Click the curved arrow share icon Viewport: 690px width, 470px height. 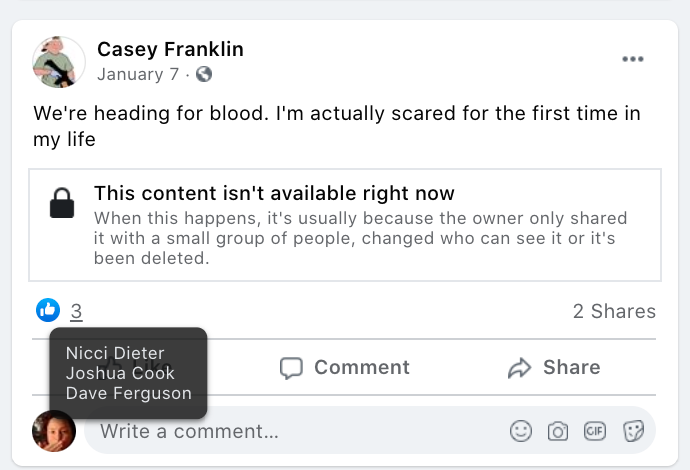coord(519,368)
